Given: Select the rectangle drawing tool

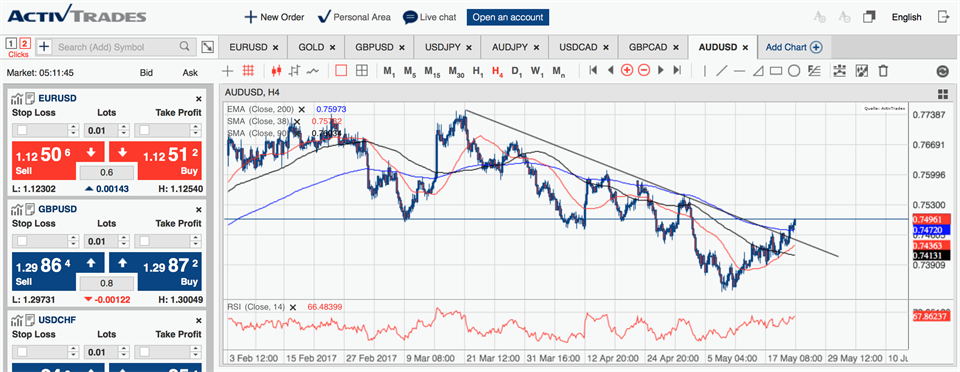Looking at the screenshot, I should (776, 71).
